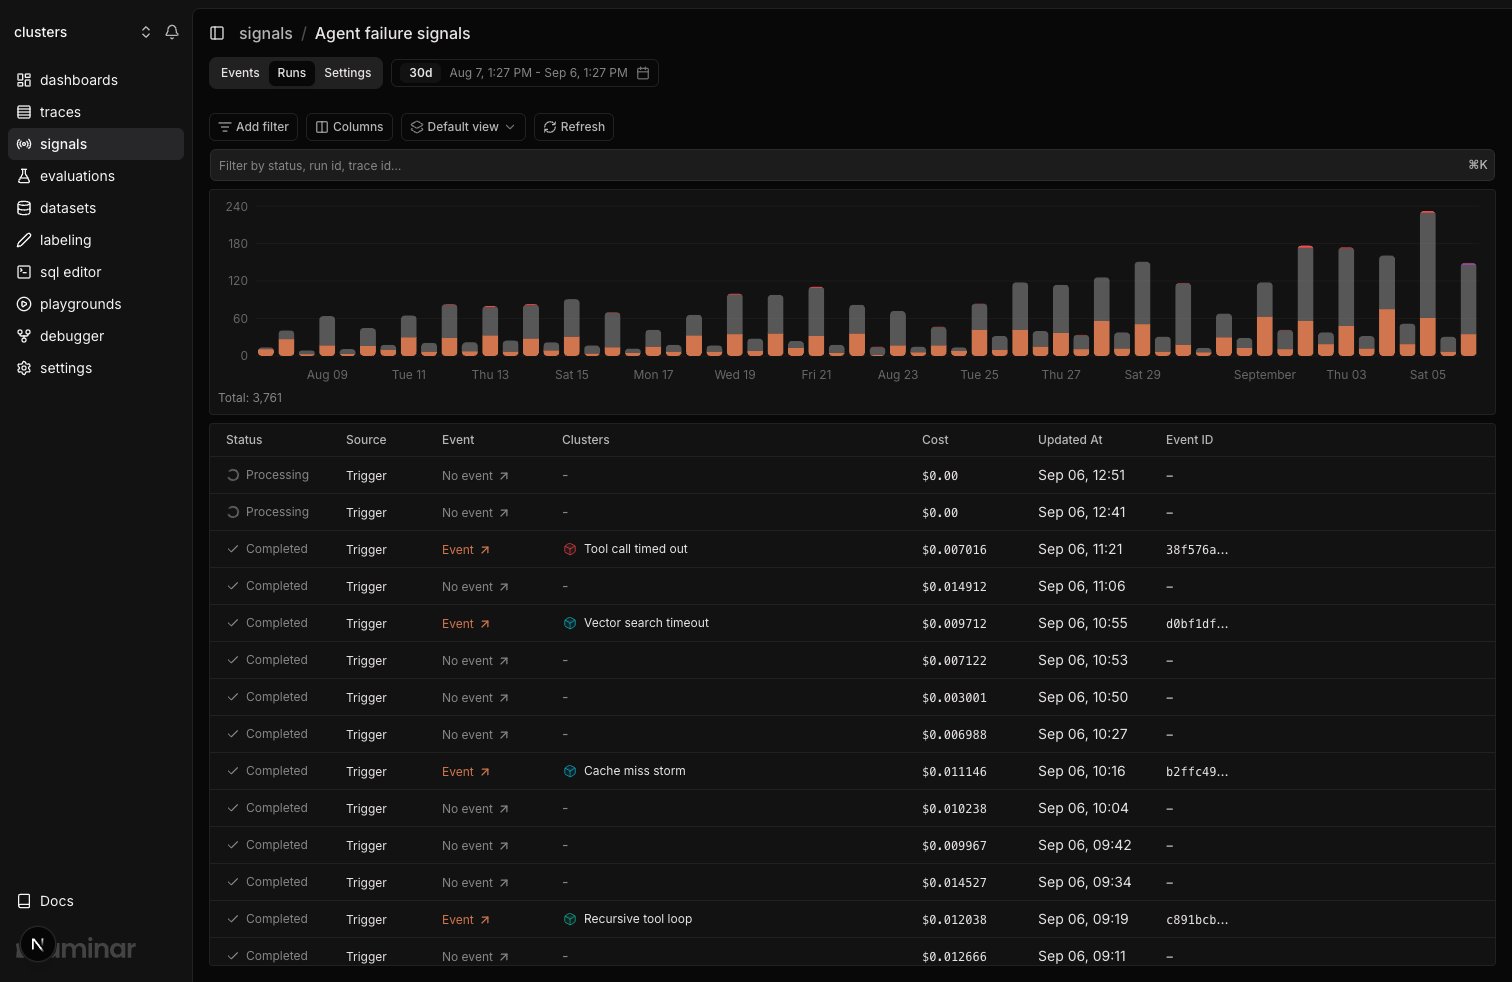Expand the Default view dropdown

(x=463, y=127)
